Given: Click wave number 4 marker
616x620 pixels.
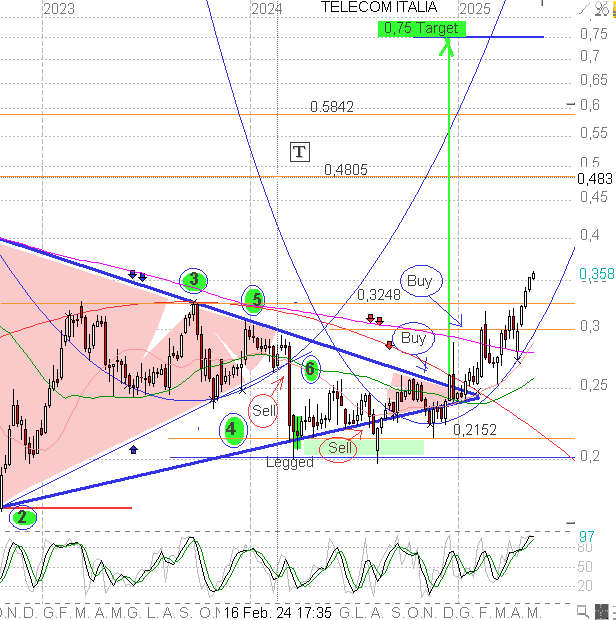Looking at the screenshot, I should point(233,429).
